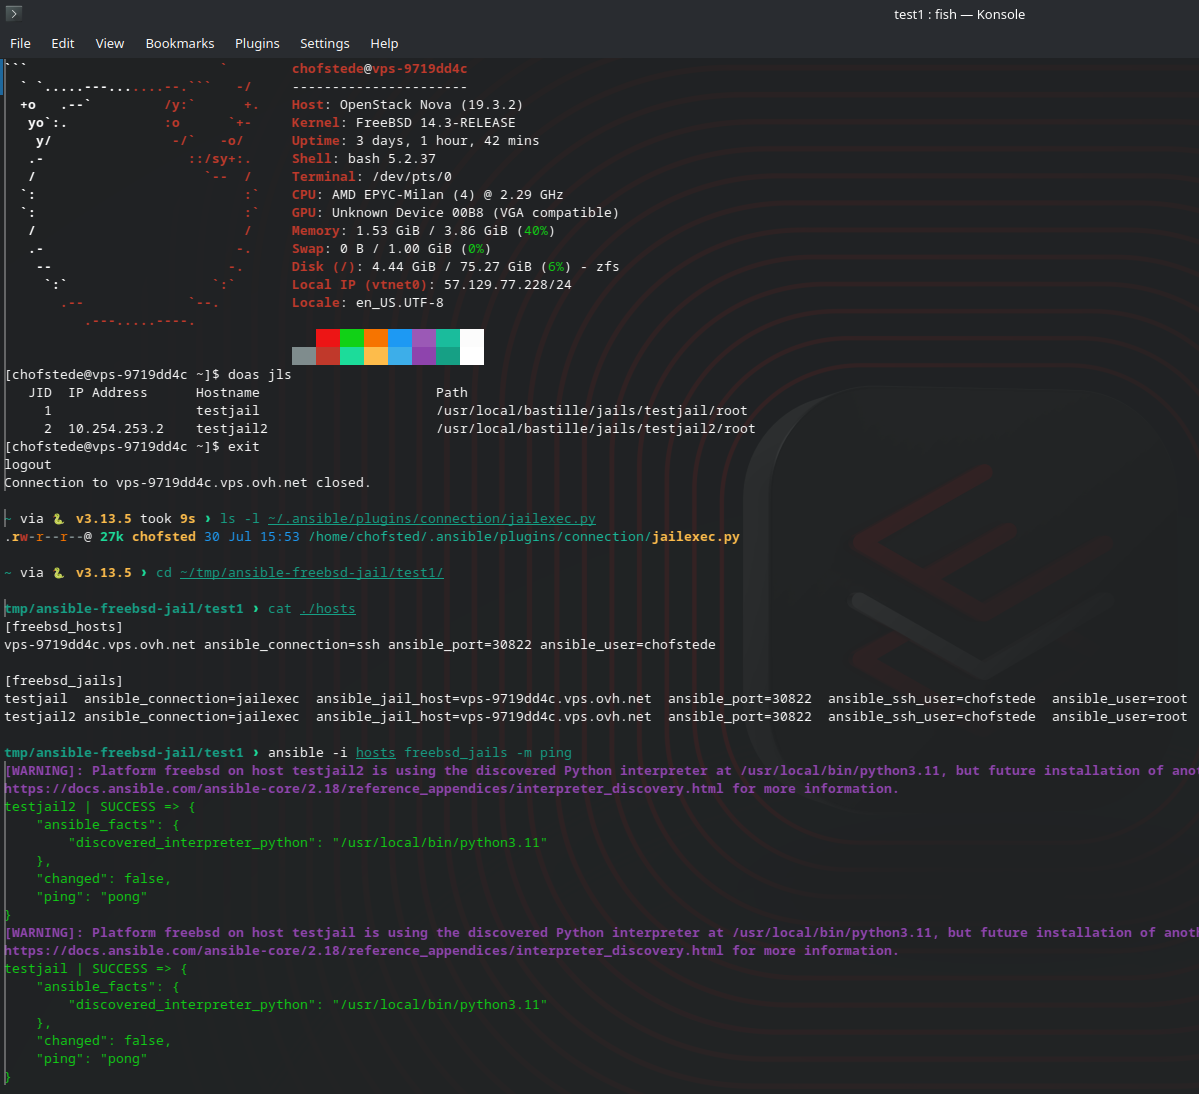1199x1094 pixels.
Task: Open the Settings menu
Action: click(x=325, y=43)
